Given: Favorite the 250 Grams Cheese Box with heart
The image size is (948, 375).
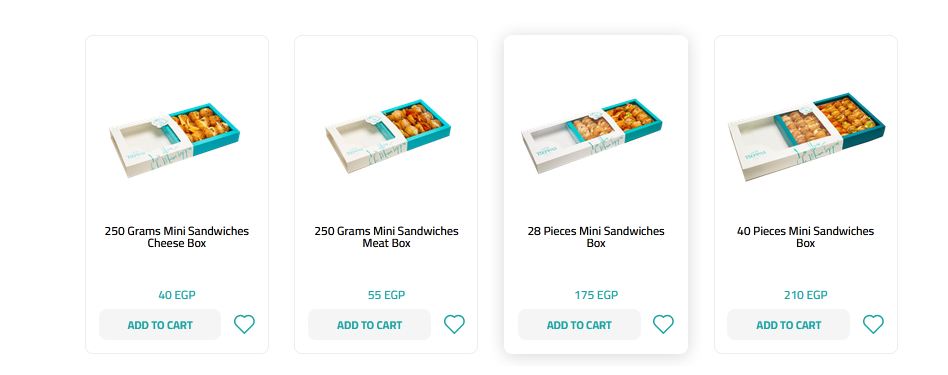Looking at the screenshot, I should tap(244, 324).
